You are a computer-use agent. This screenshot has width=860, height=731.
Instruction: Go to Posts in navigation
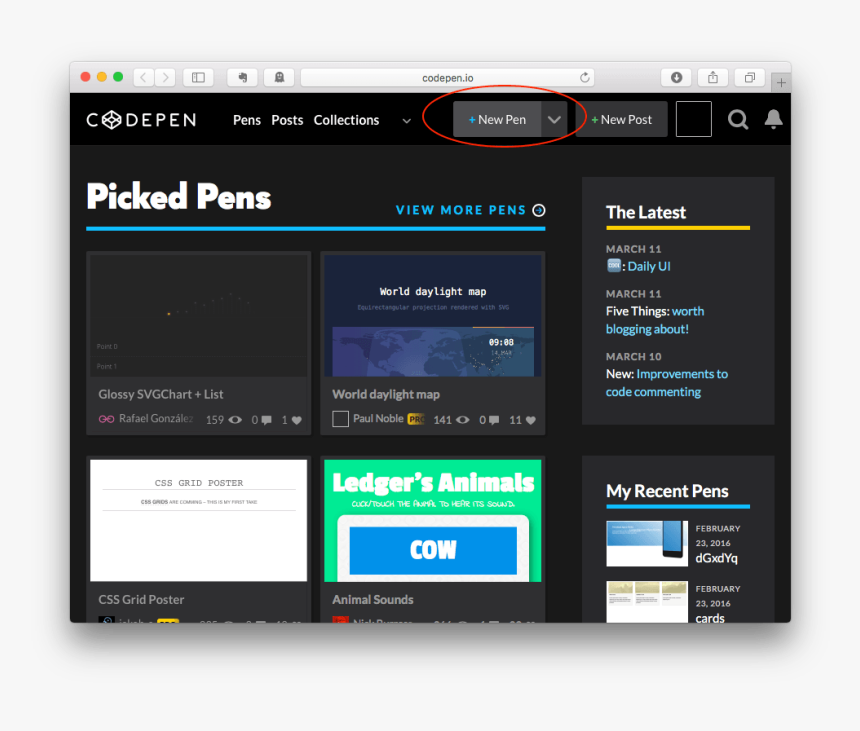pos(287,120)
